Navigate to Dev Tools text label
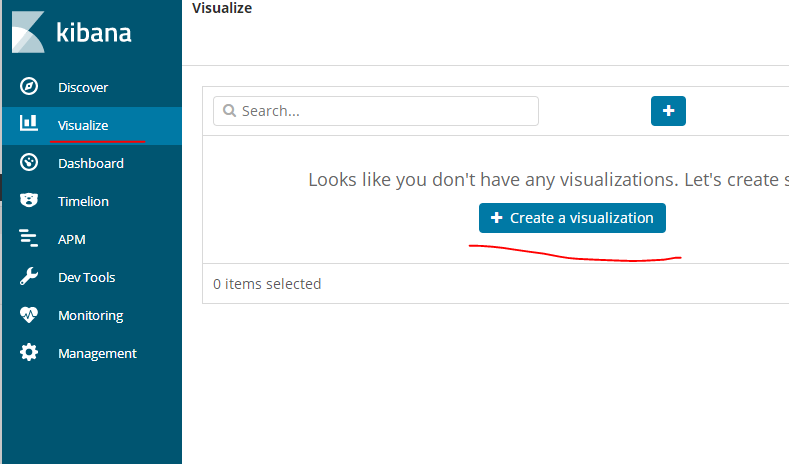 point(86,277)
